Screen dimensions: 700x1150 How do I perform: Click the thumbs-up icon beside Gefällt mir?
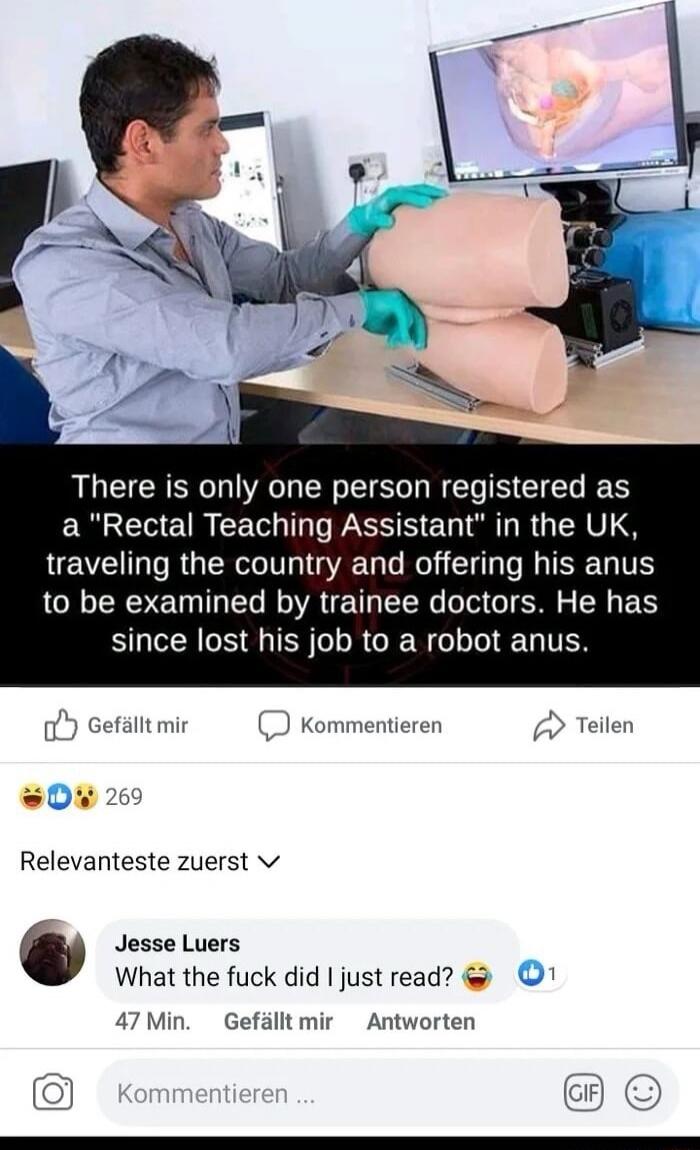(60, 725)
